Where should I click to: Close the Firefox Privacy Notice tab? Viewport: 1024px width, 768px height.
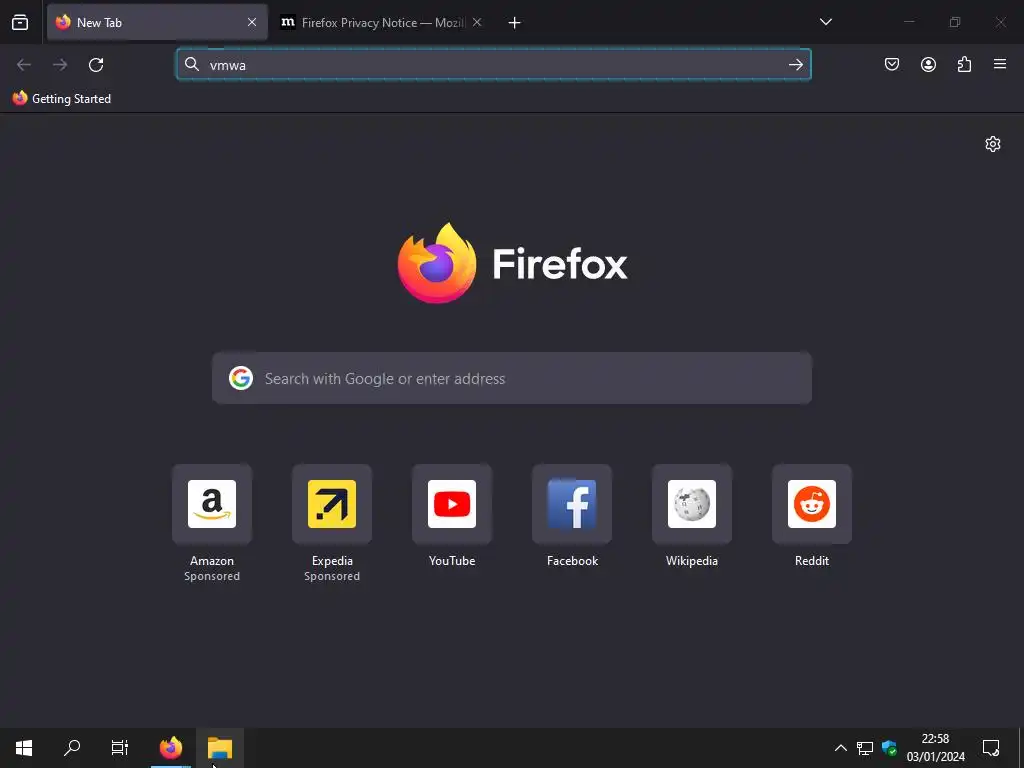477,22
